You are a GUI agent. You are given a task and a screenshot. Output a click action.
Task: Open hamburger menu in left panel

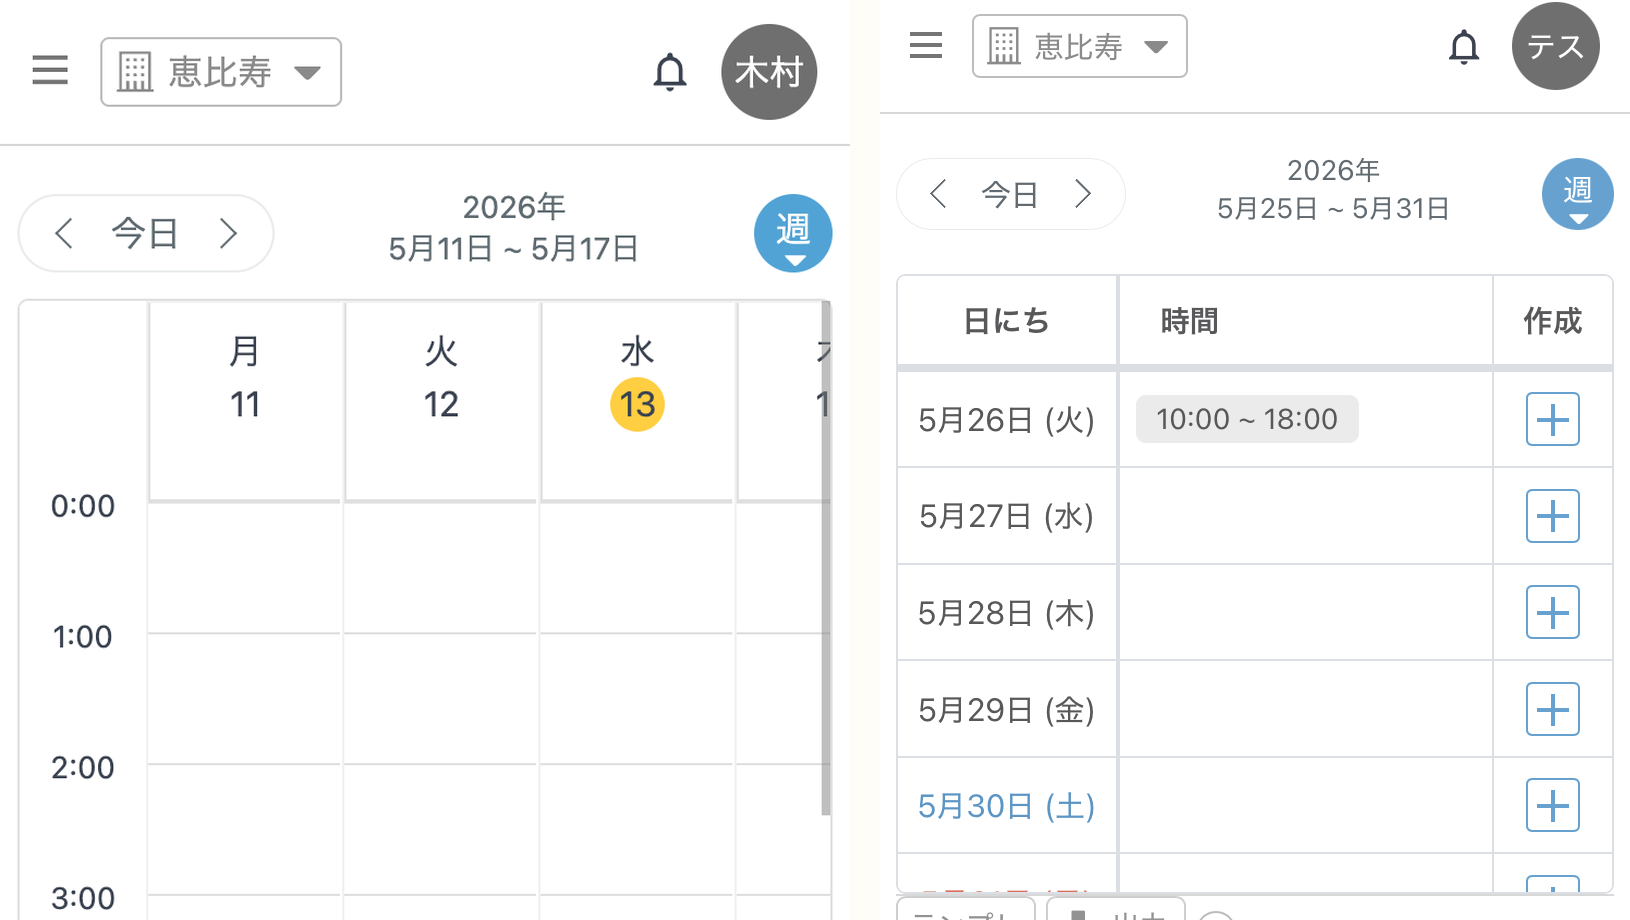[x=50, y=71]
